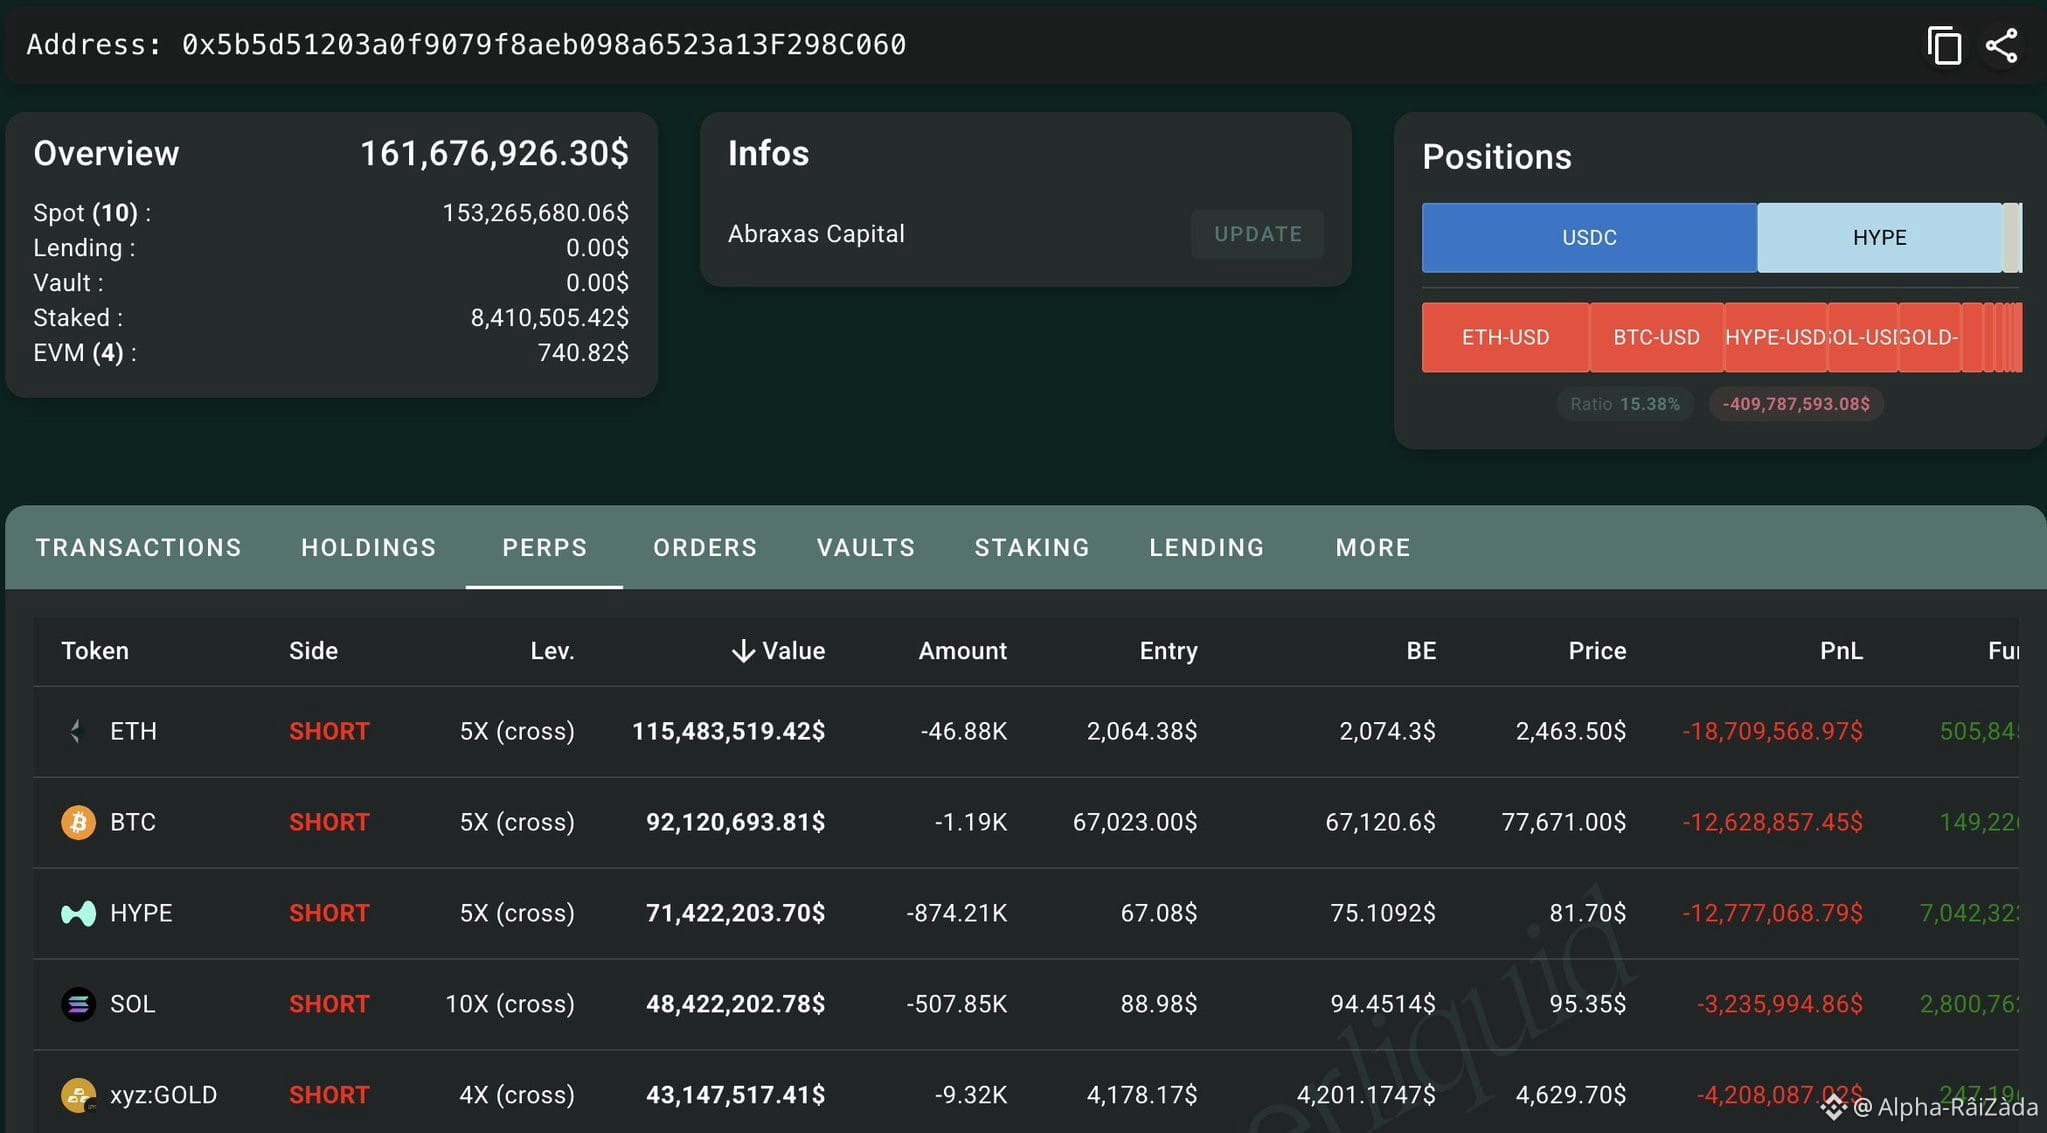Click the Solana token icon
Viewport: 2047px width, 1133px height.
(x=78, y=1004)
